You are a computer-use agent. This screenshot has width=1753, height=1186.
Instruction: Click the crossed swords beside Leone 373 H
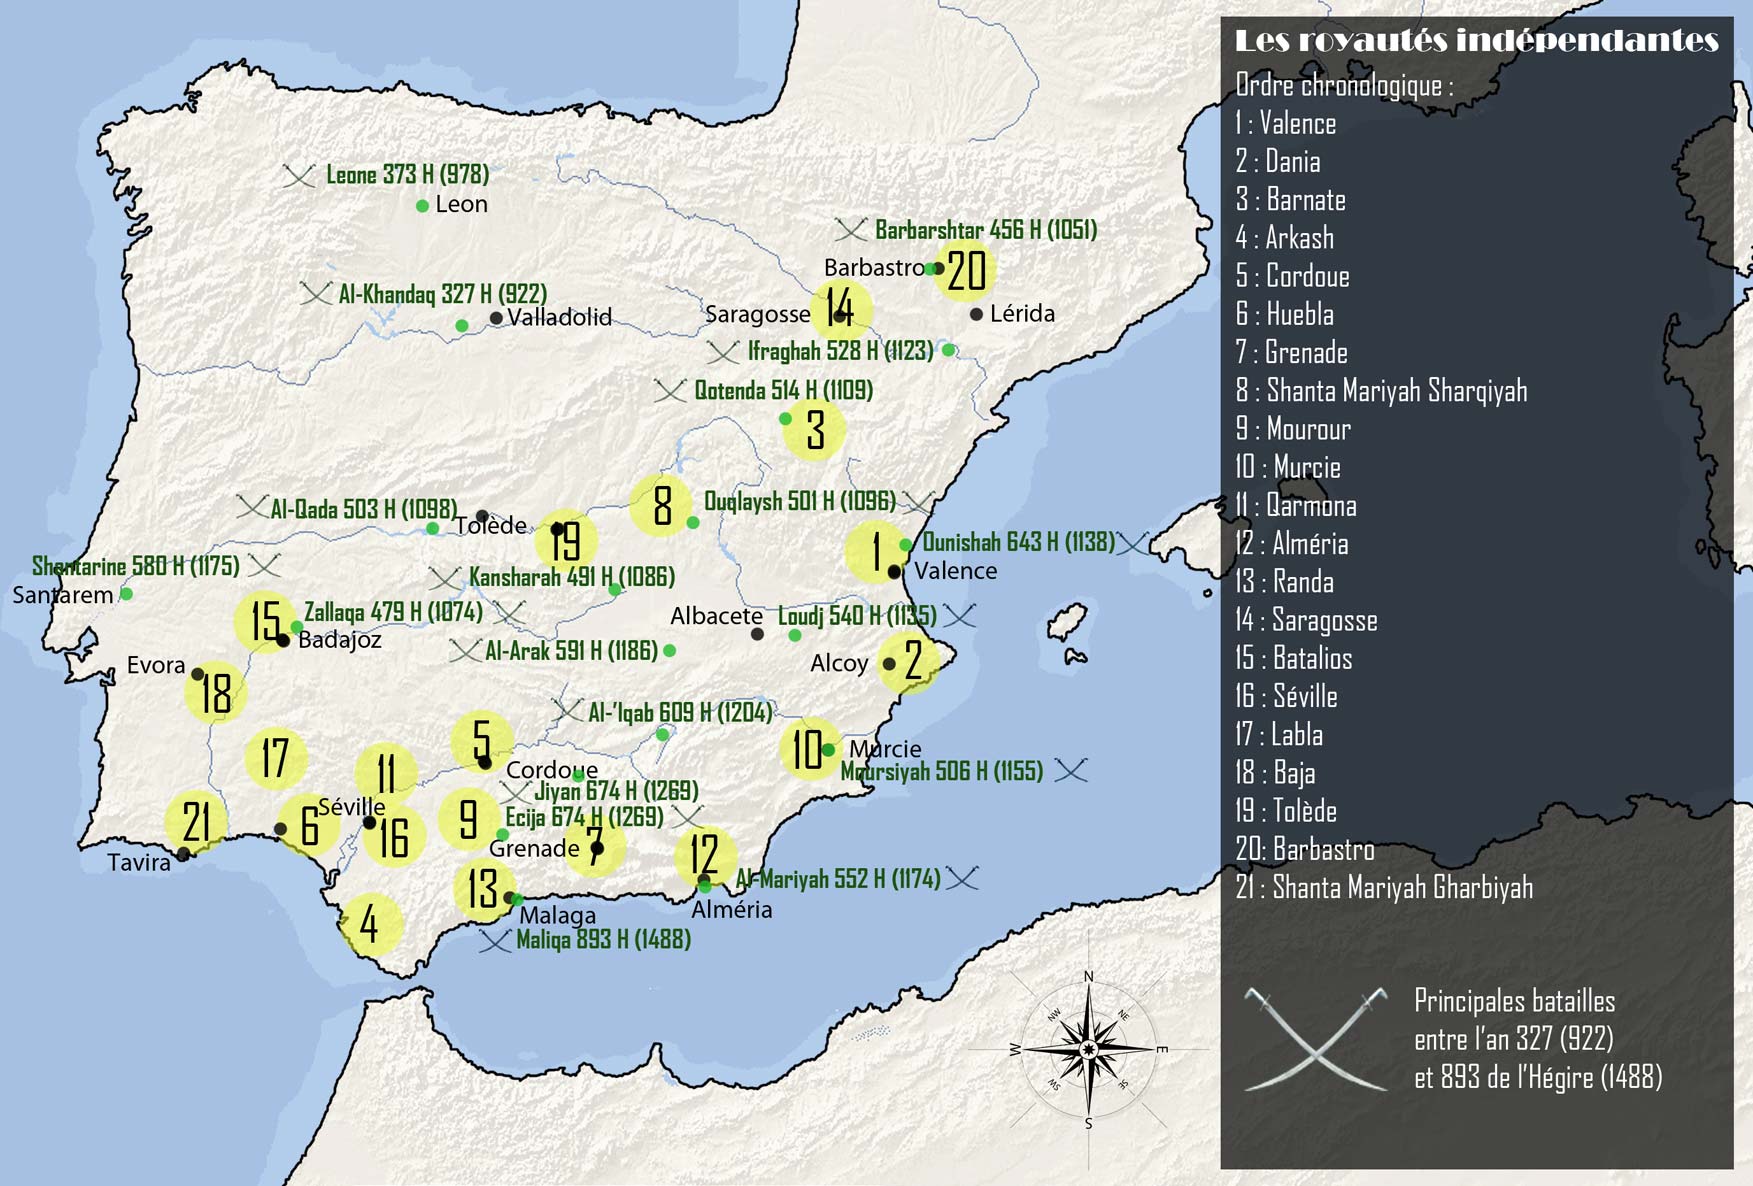pos(298,177)
